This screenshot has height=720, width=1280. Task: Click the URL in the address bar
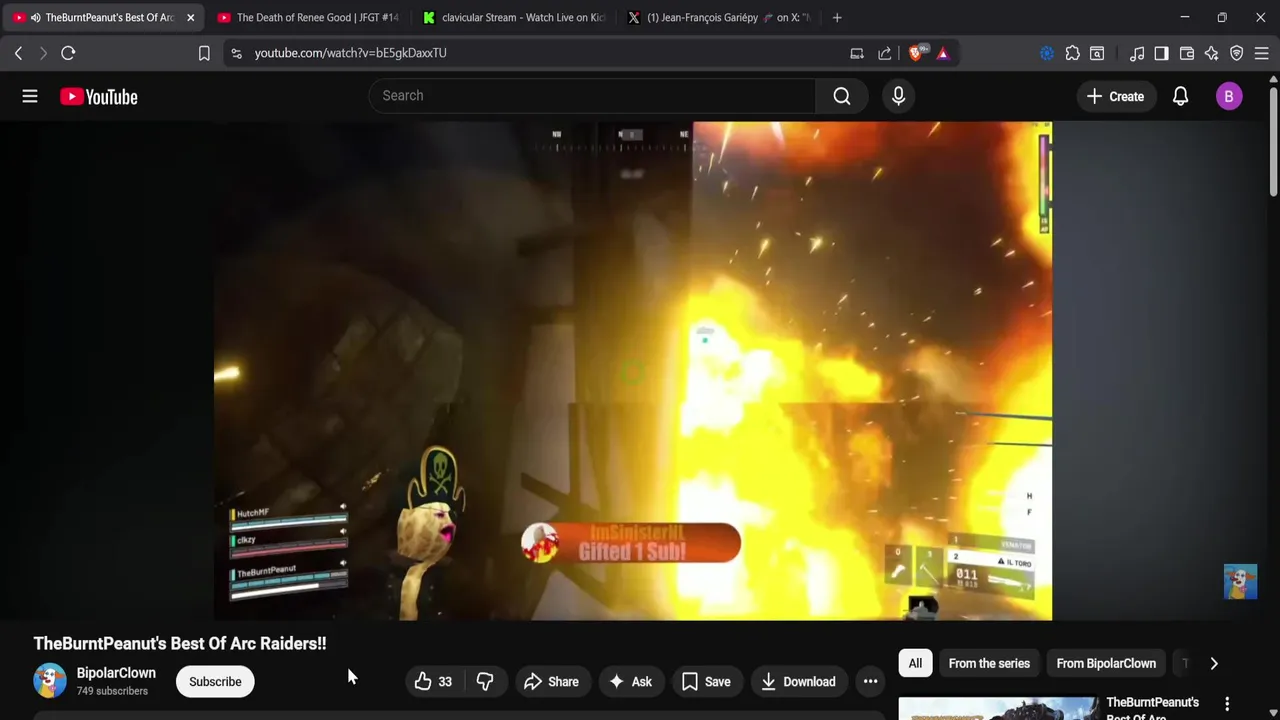[x=350, y=53]
